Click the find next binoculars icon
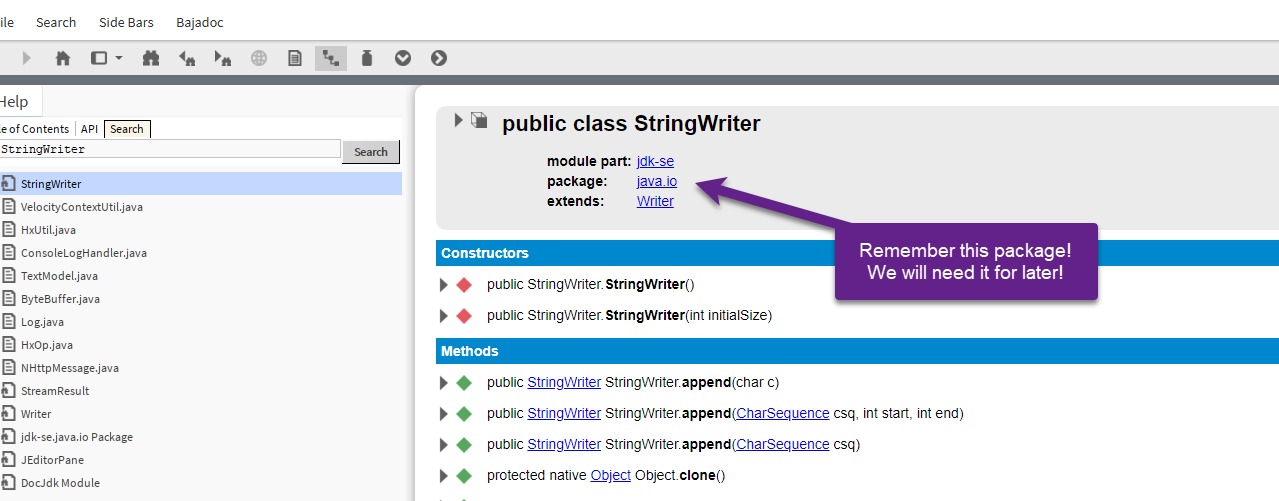 point(223,58)
